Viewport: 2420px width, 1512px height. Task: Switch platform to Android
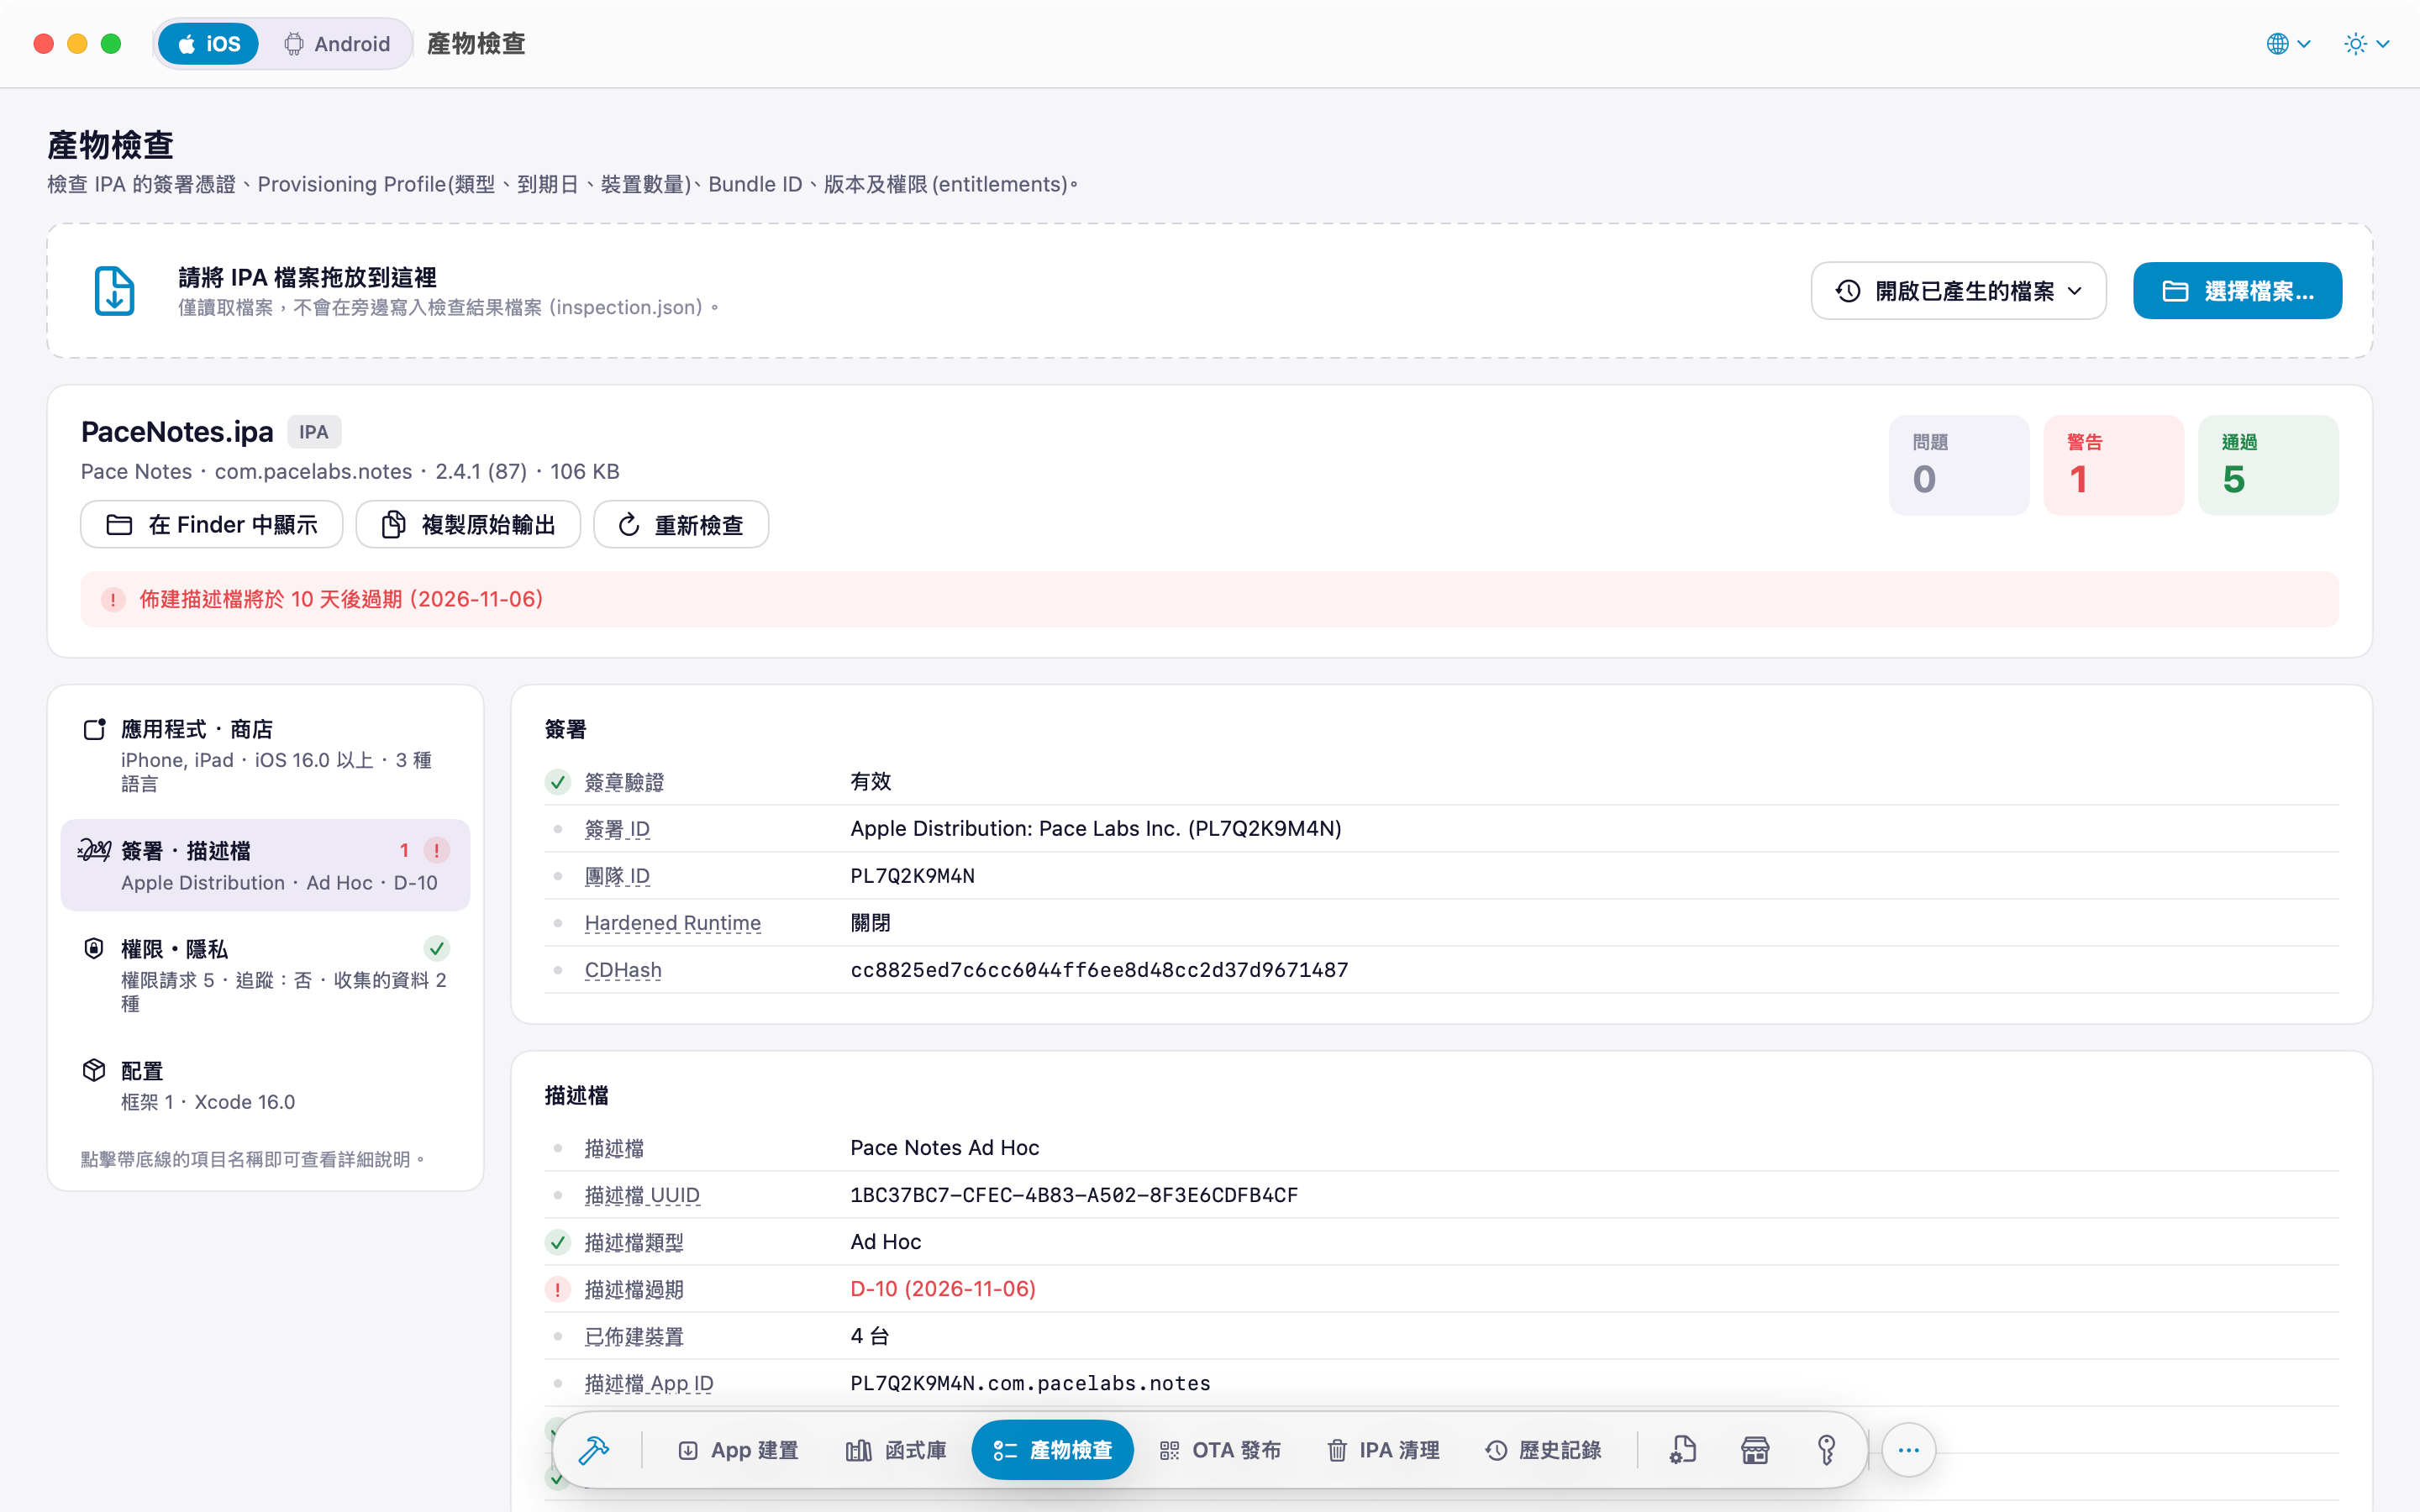(x=337, y=44)
